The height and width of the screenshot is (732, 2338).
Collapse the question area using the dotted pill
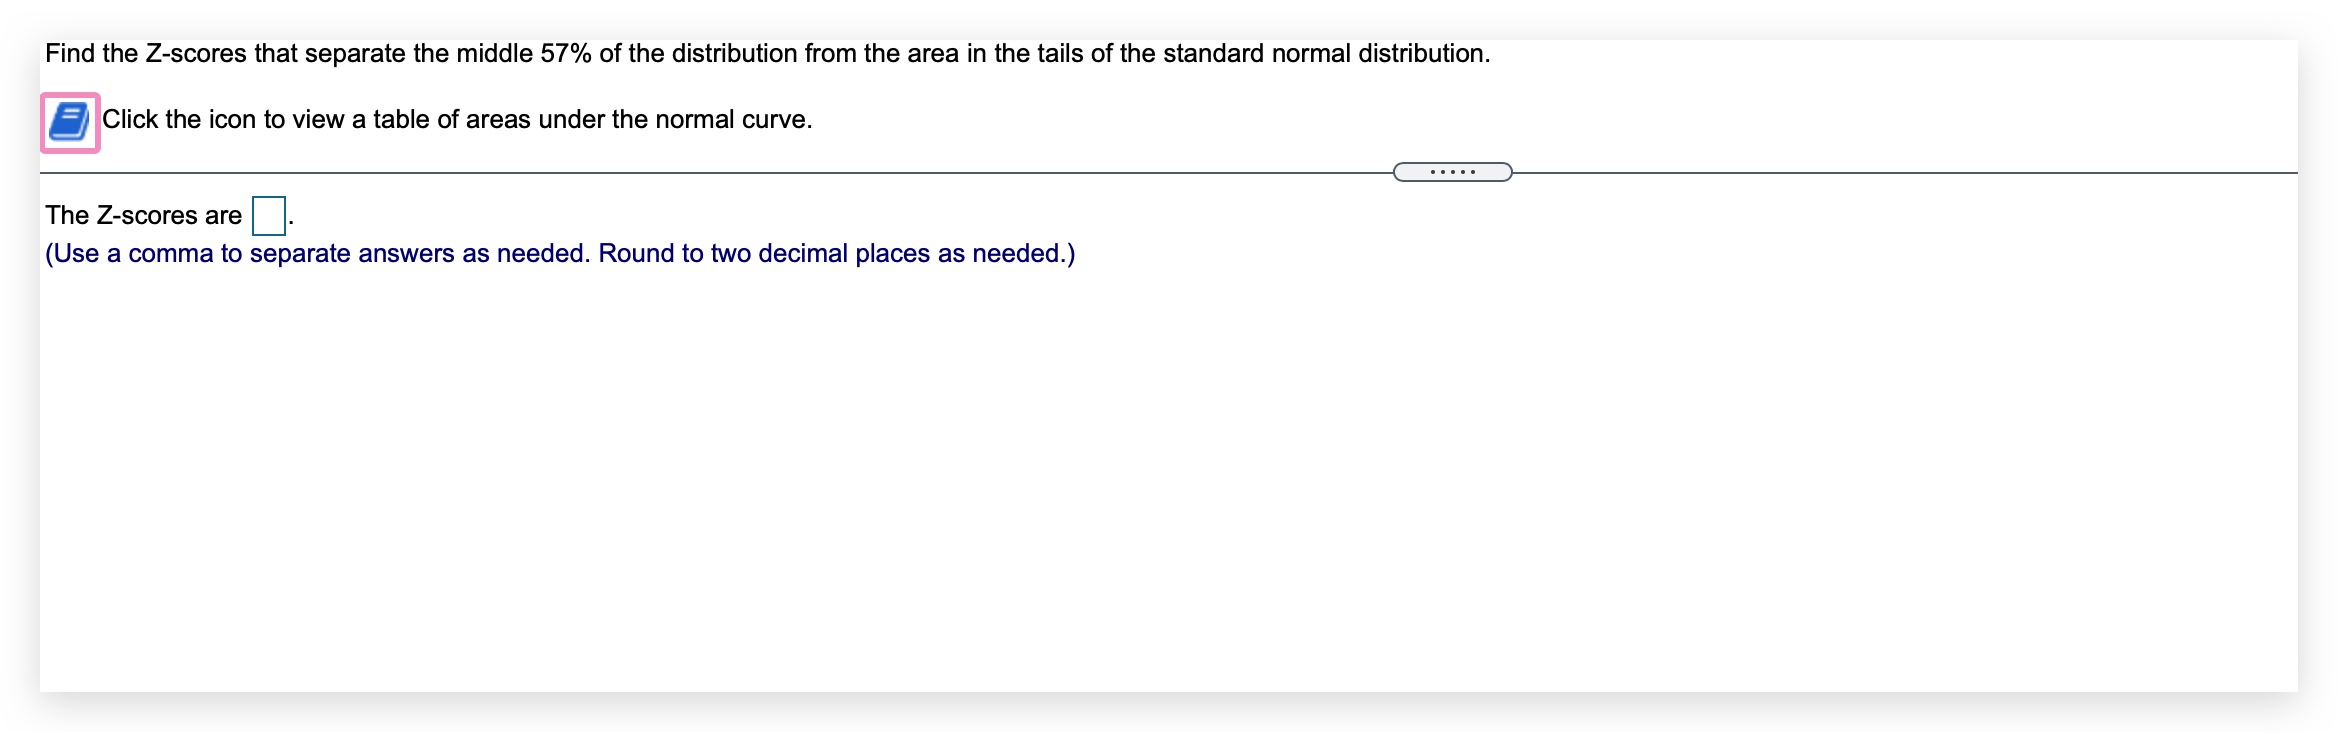click(1452, 173)
